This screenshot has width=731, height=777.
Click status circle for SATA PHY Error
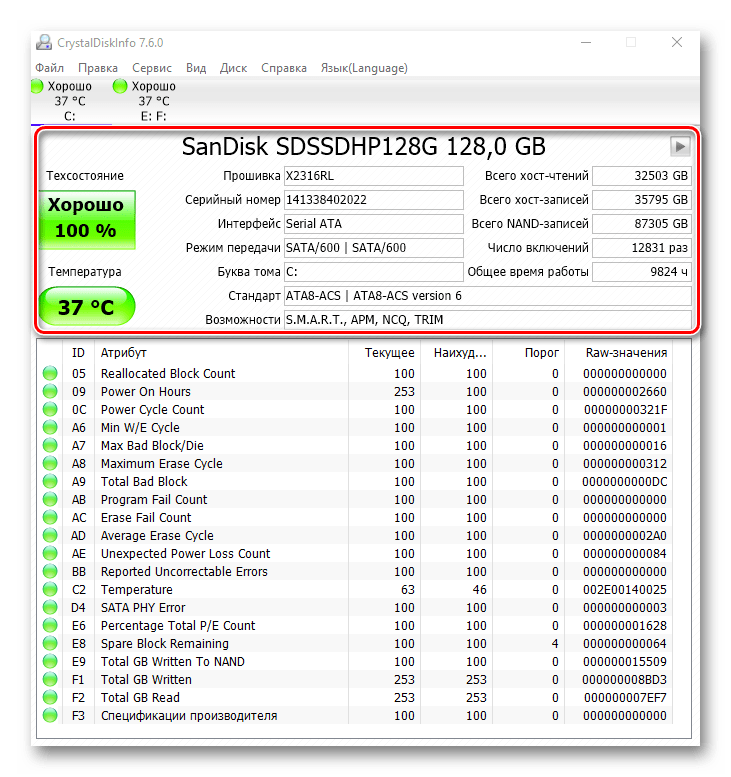click(50, 608)
